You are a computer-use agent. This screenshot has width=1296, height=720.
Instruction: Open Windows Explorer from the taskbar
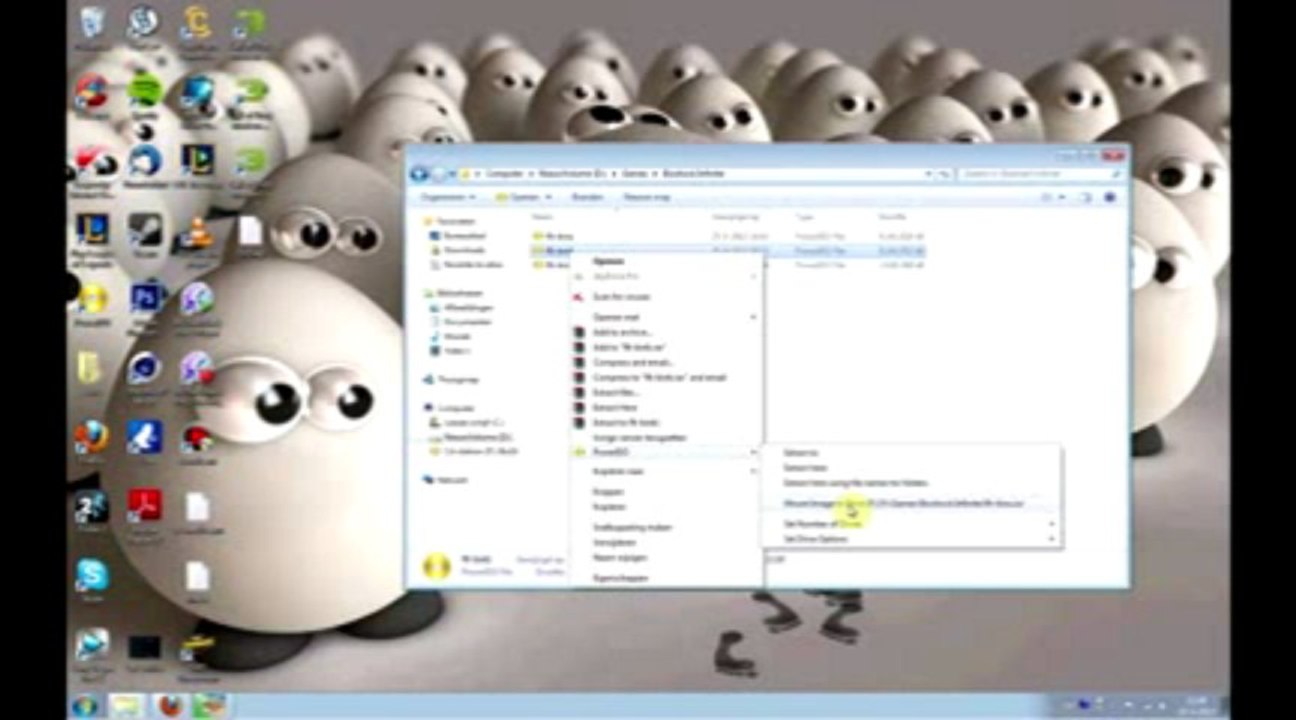[127, 706]
